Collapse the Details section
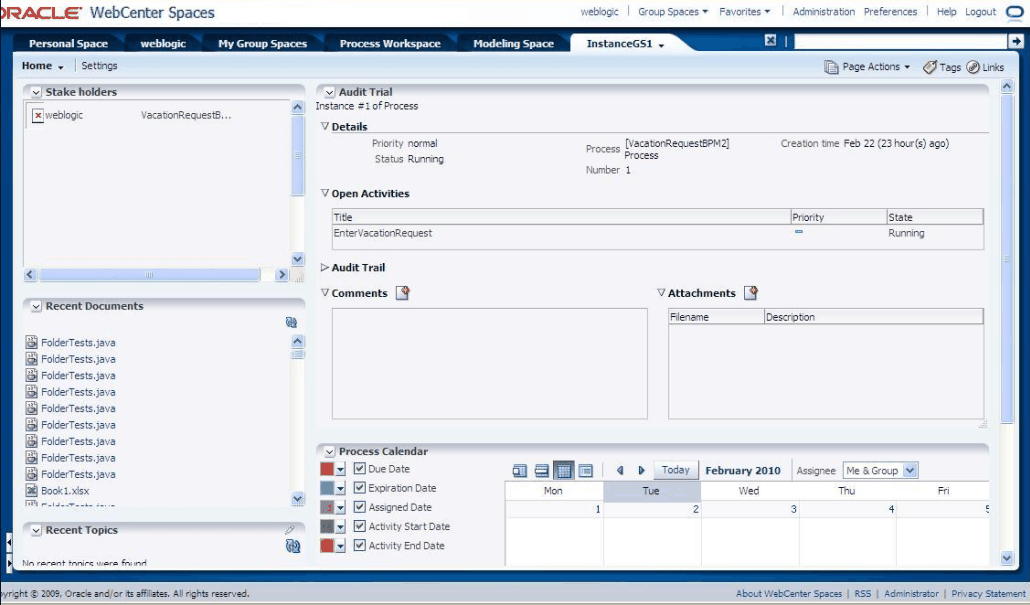1030x605 pixels. (x=325, y=126)
